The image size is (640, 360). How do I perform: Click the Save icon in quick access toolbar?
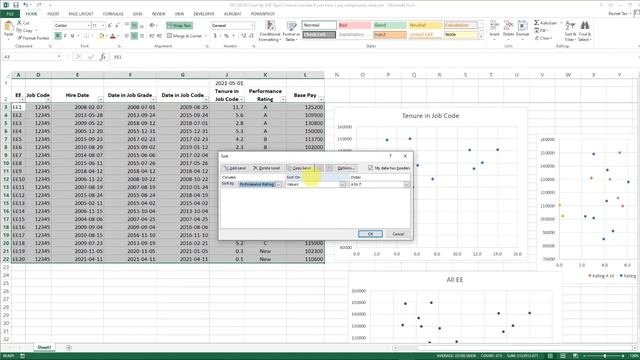click(x=16, y=5)
